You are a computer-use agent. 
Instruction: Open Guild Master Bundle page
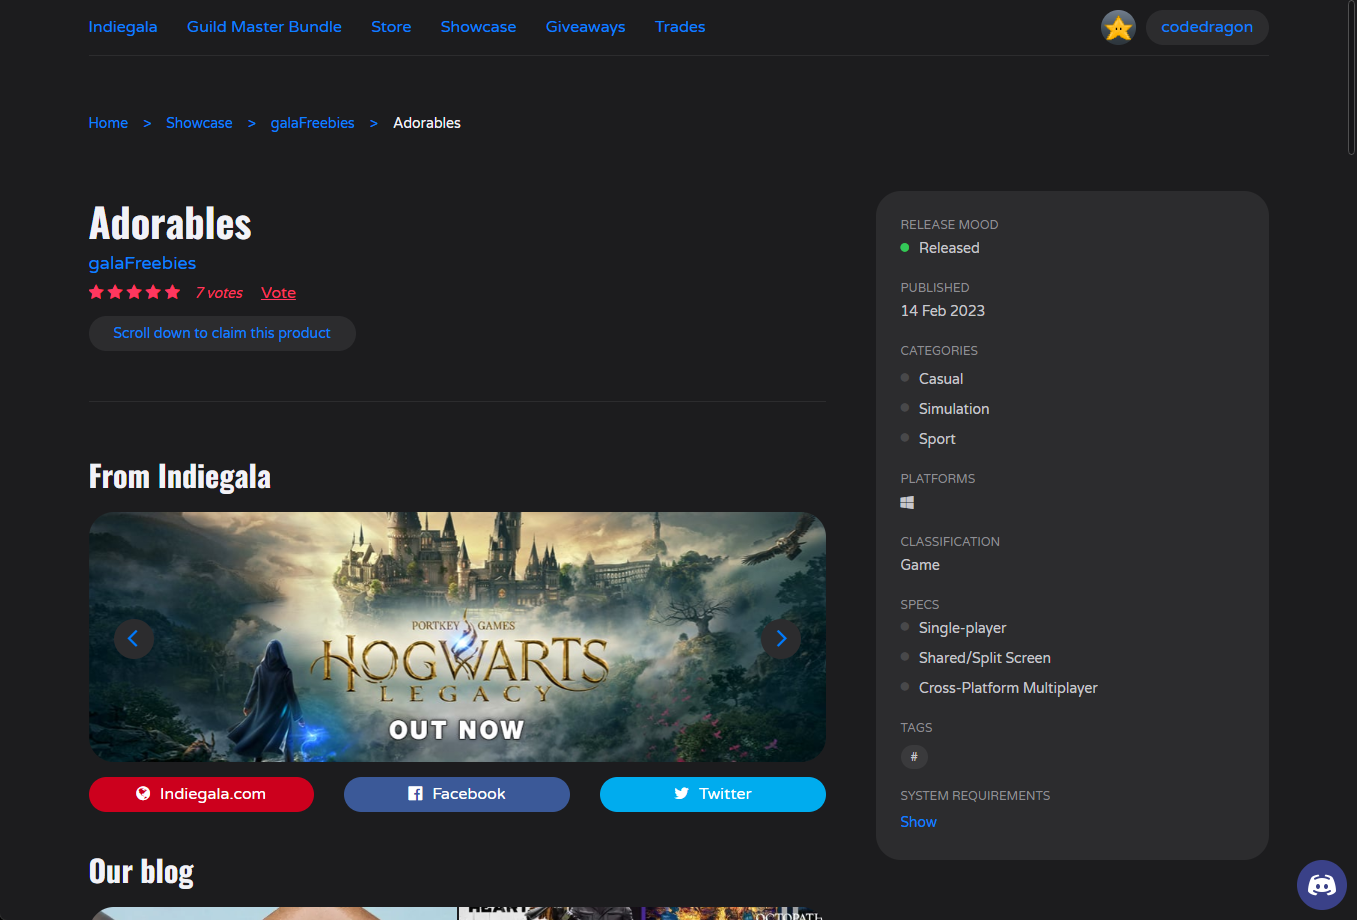coord(264,27)
